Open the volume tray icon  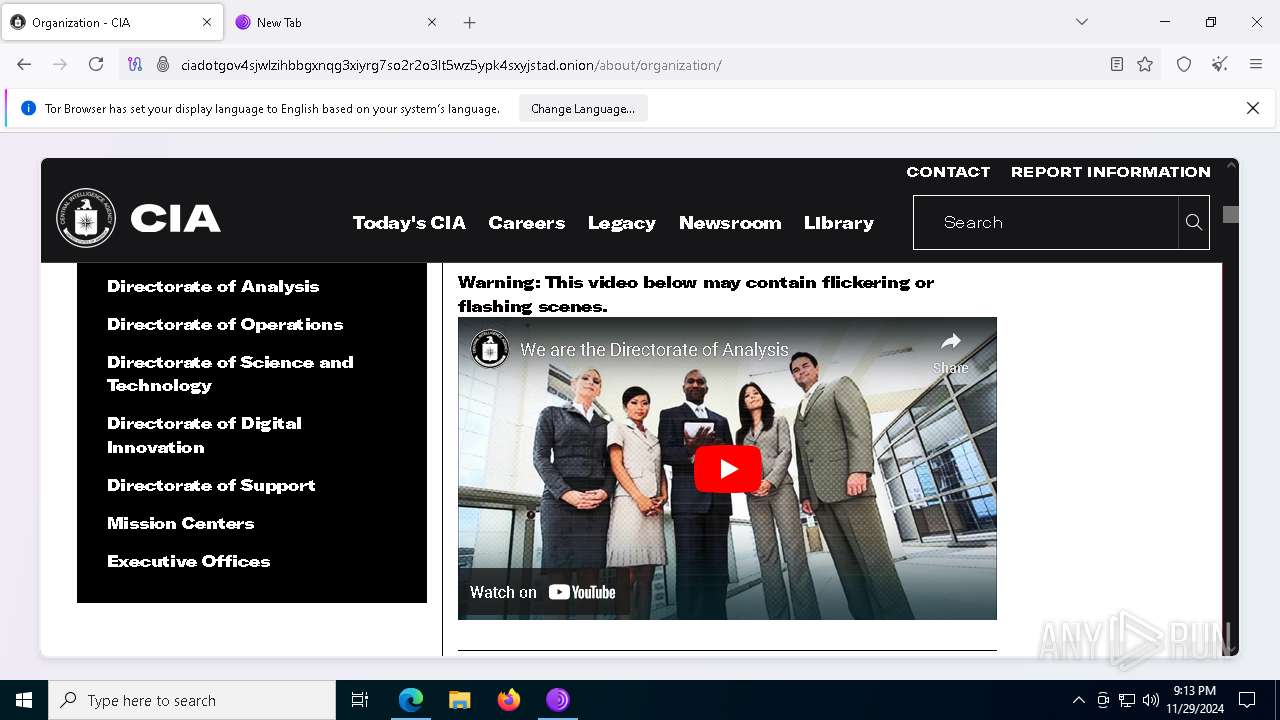(x=1151, y=700)
